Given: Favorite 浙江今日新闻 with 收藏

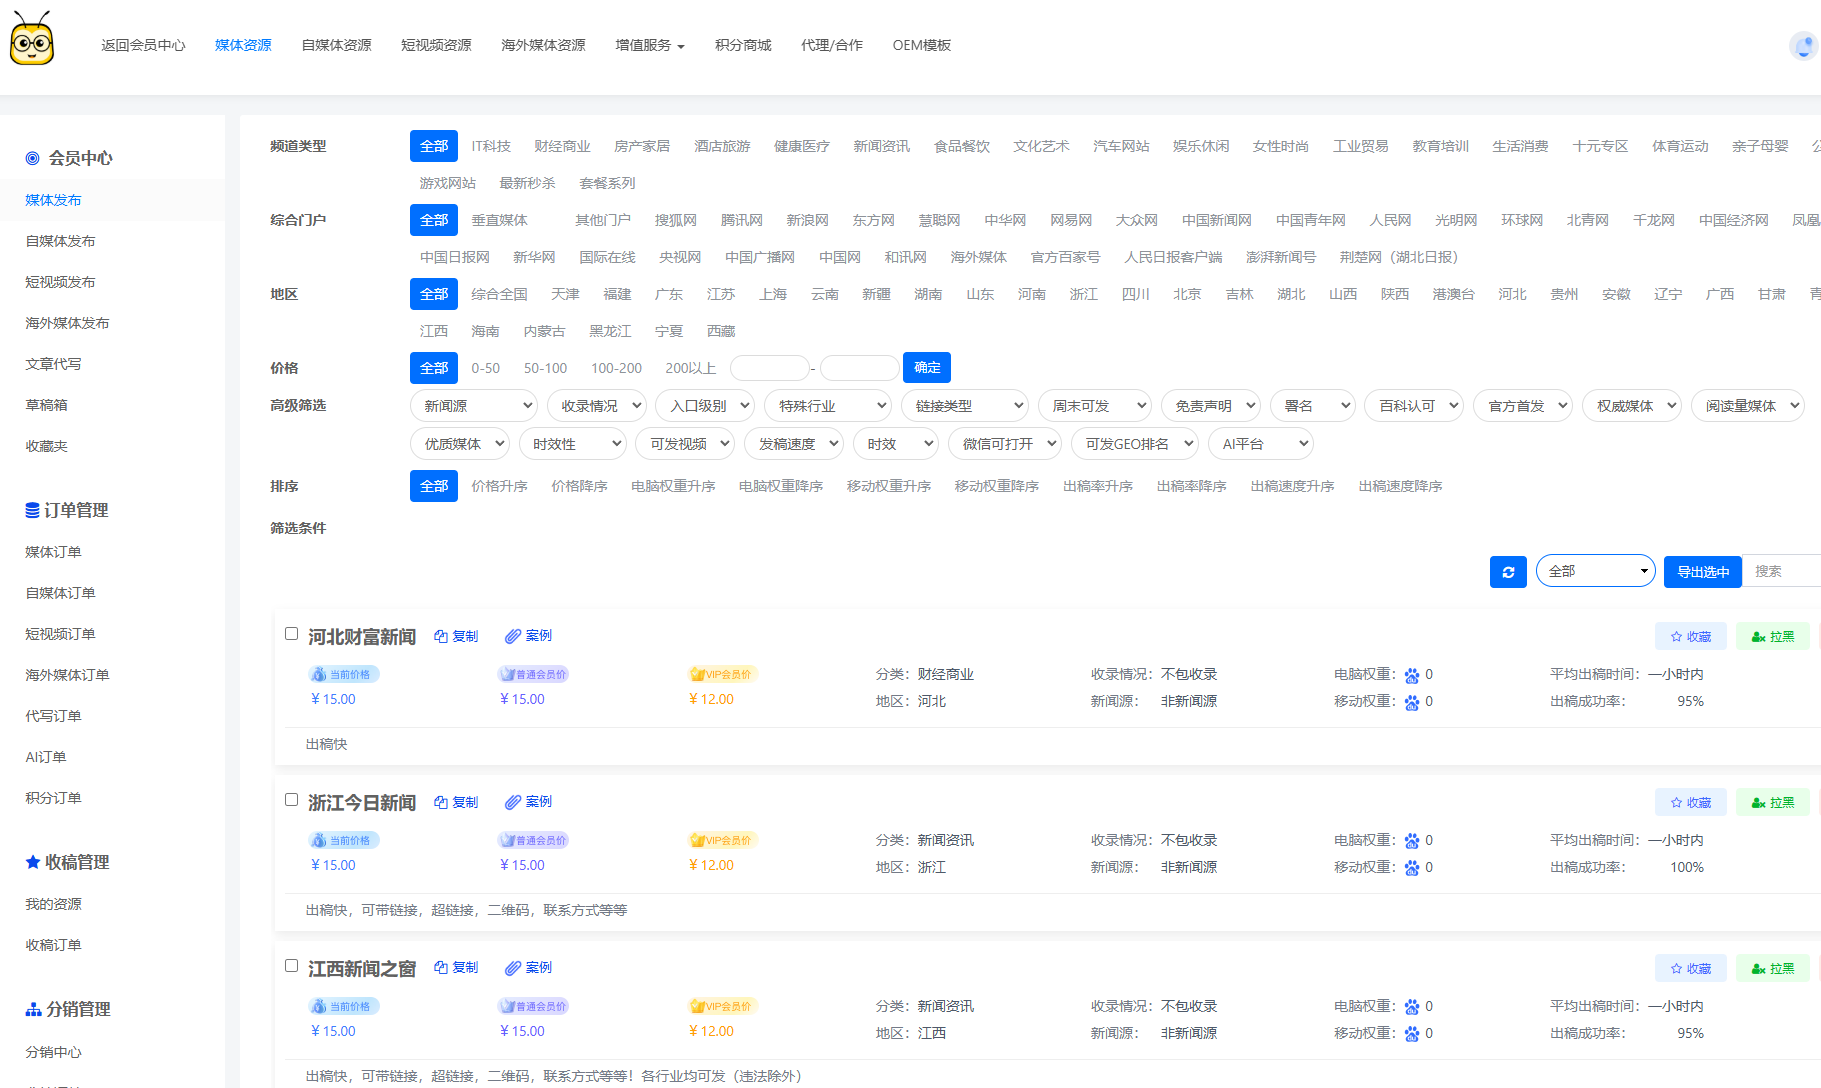Looking at the screenshot, I should [1691, 802].
